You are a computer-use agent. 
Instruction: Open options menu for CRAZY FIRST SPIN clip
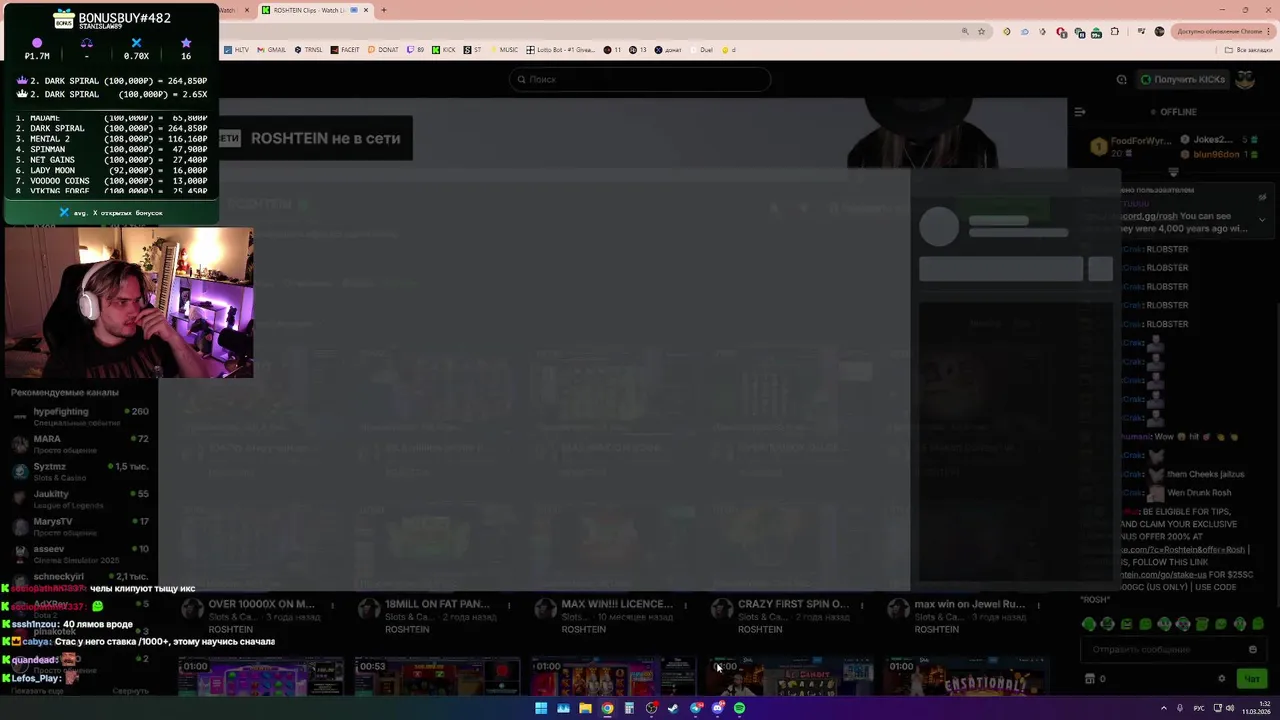tap(861, 605)
